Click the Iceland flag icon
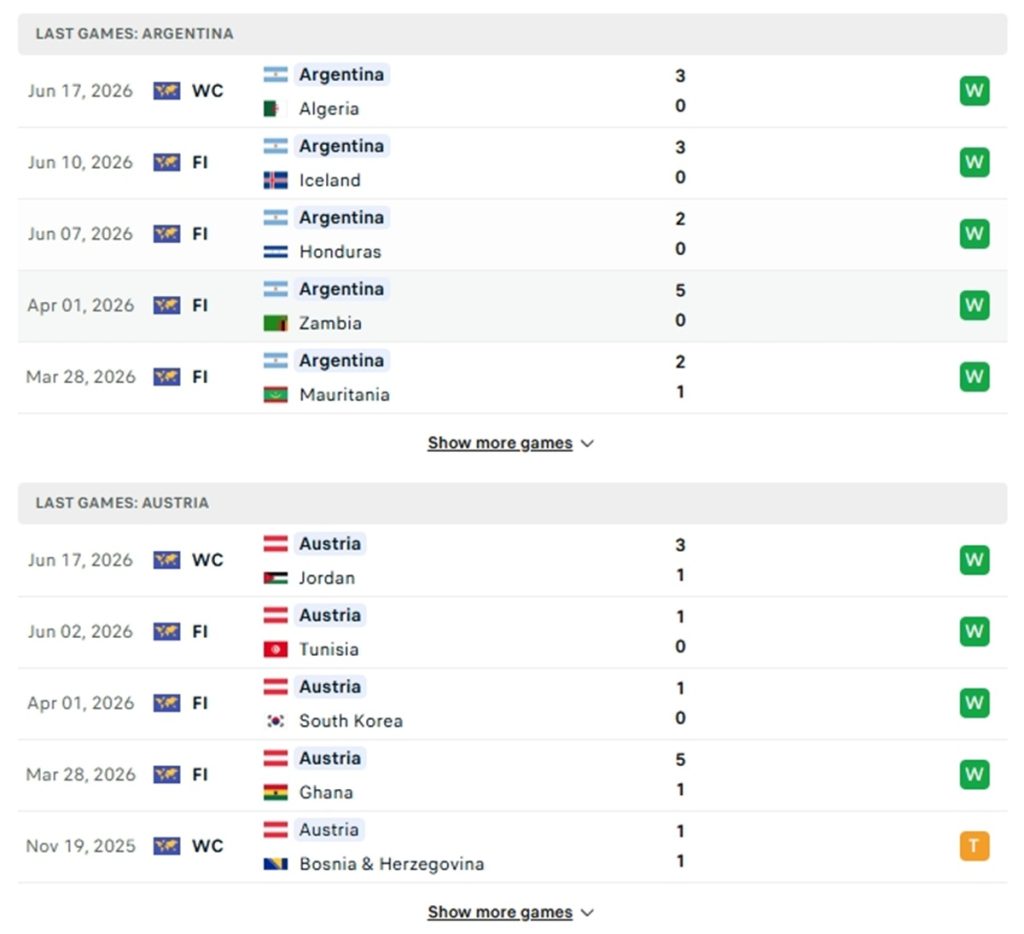 coord(275,180)
